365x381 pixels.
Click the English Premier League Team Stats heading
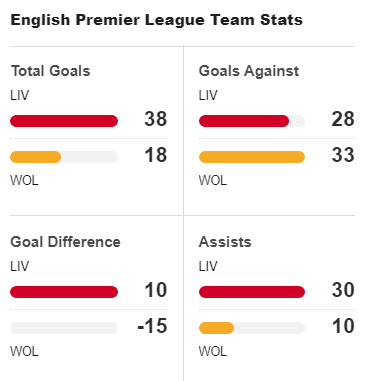tap(157, 20)
